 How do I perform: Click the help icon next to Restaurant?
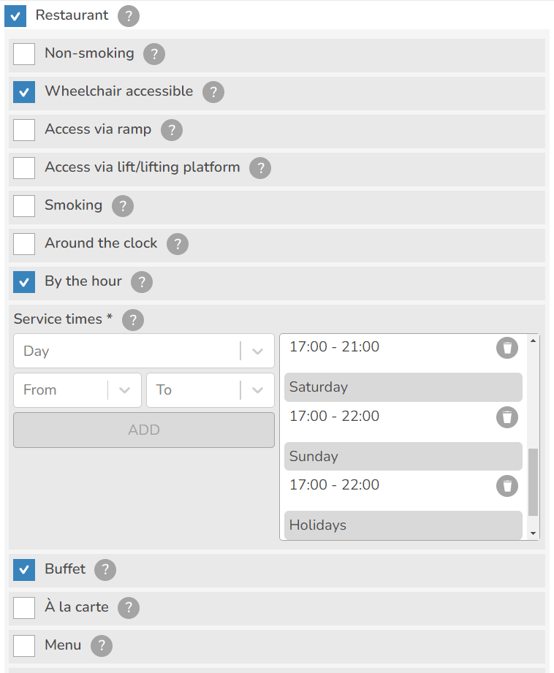pos(129,16)
